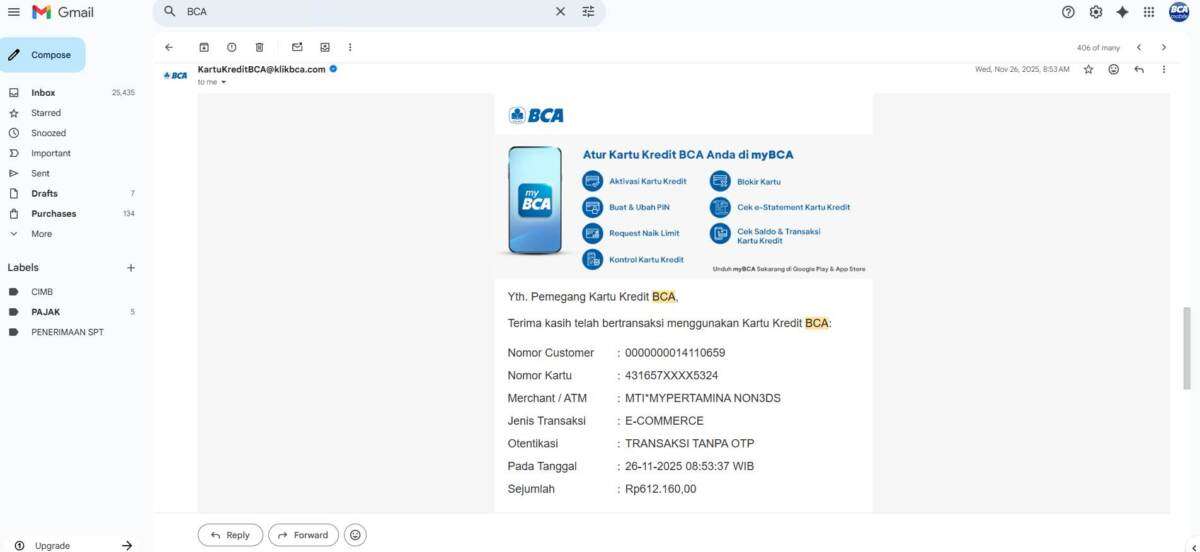Open Gmail support help icon

pyautogui.click(x=1068, y=12)
